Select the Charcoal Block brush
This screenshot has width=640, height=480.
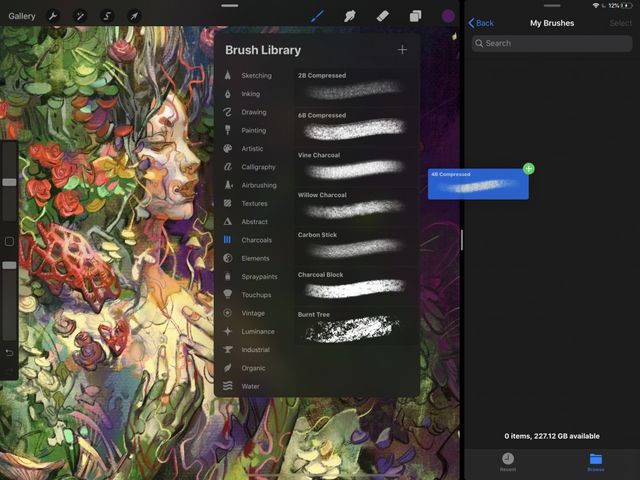(356, 286)
